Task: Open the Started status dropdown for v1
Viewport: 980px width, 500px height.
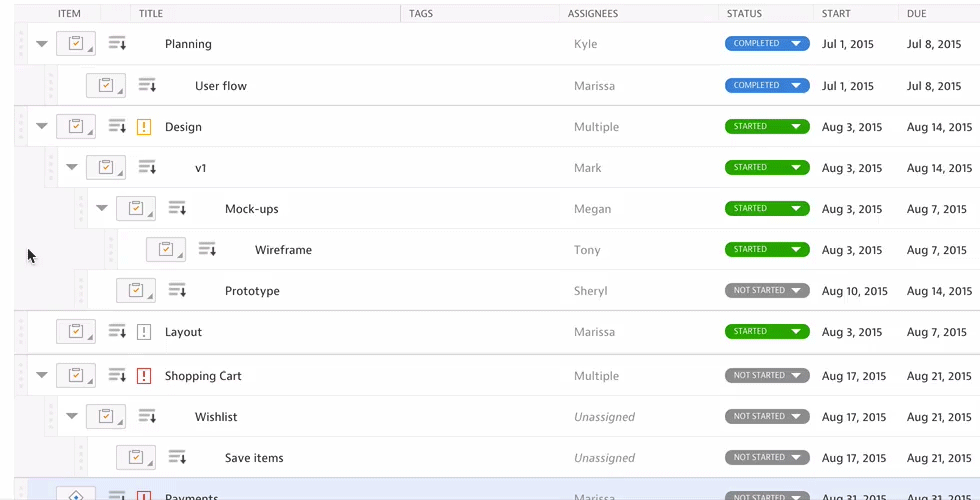Action: coord(767,168)
